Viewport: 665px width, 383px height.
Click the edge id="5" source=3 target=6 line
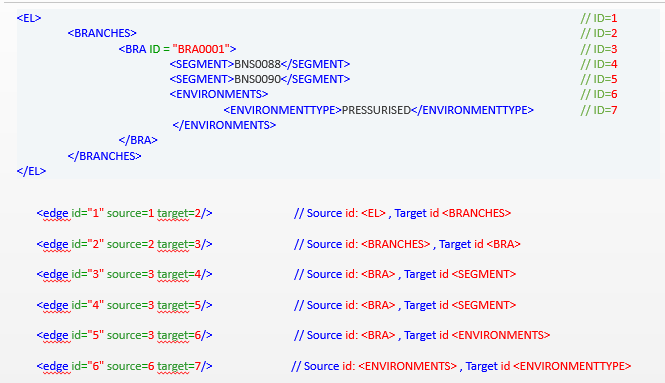(125, 335)
